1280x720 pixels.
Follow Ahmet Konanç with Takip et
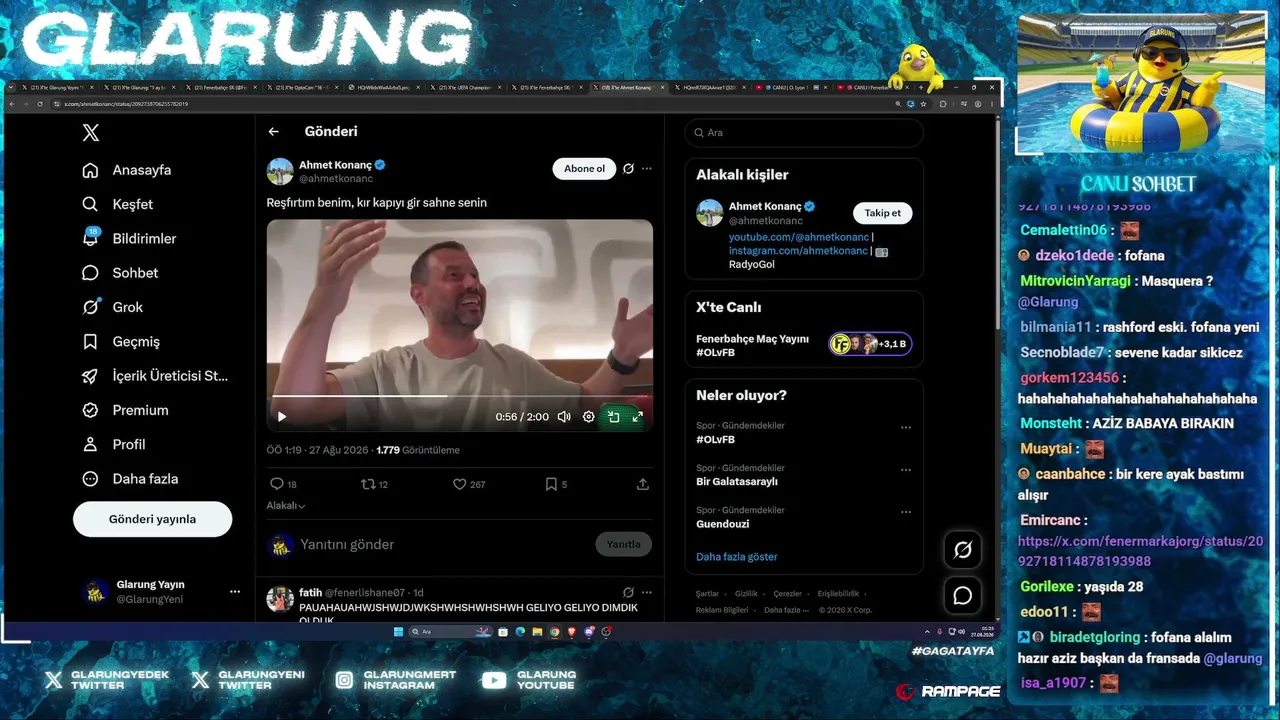pos(883,213)
